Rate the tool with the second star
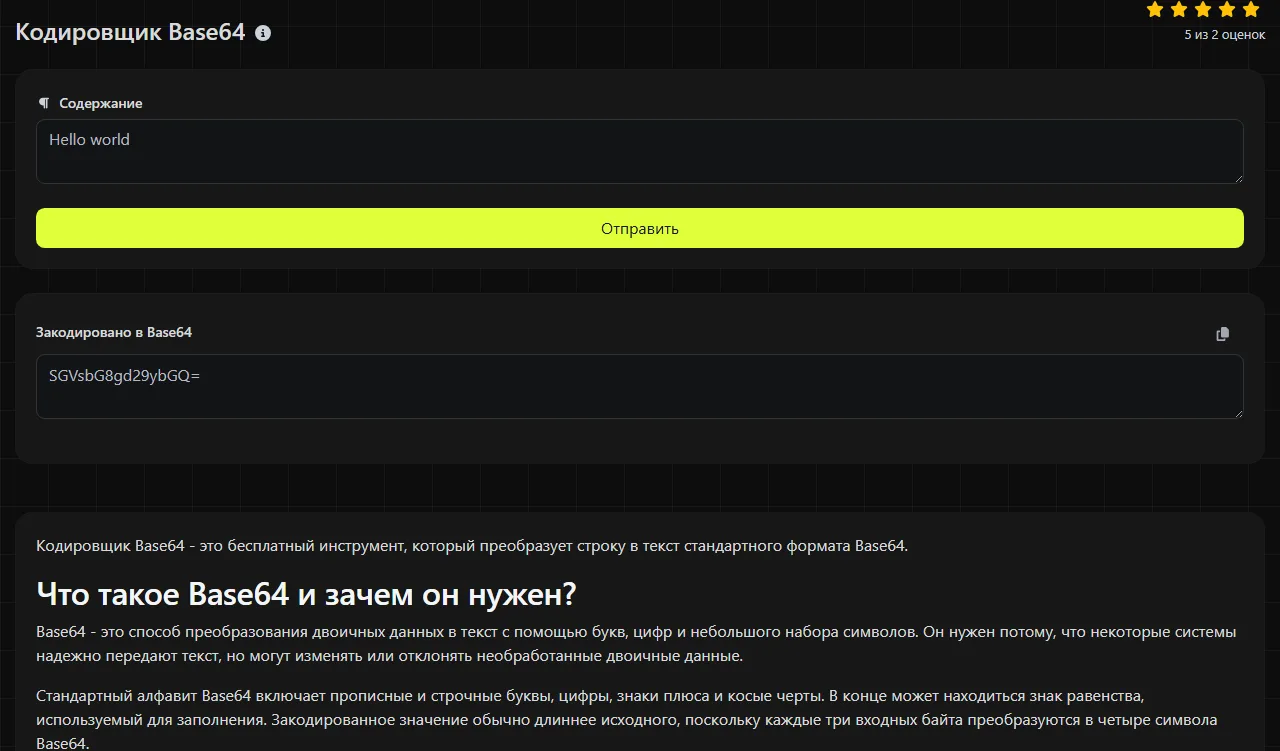1280x751 pixels. (x=1179, y=10)
